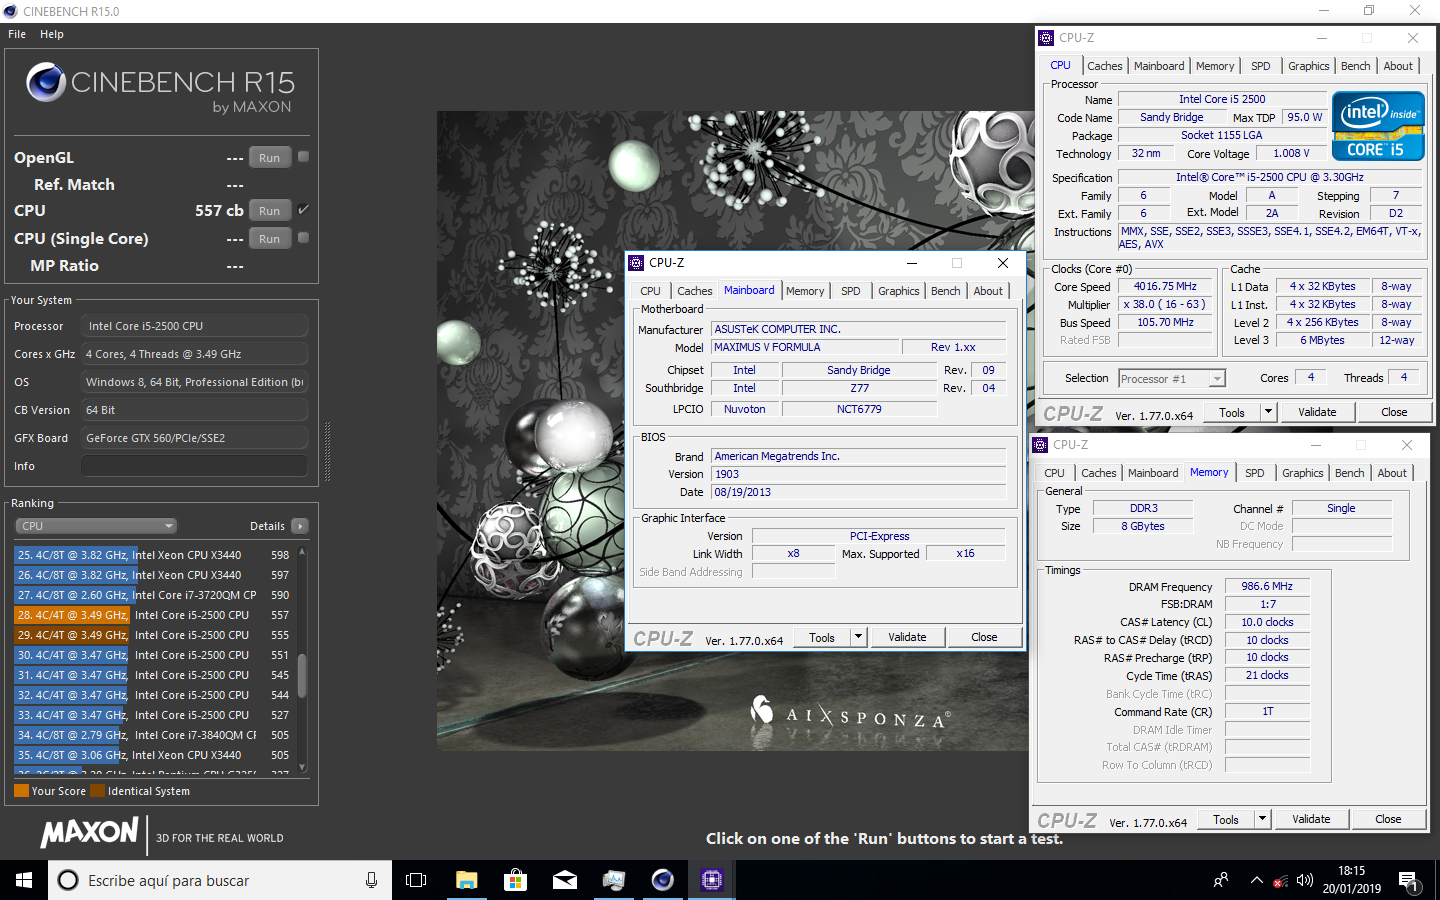Image resolution: width=1440 pixels, height=900 pixels.
Task: Open Tools dropdown arrow in Mainboard CPU-Z window
Action: [858, 637]
